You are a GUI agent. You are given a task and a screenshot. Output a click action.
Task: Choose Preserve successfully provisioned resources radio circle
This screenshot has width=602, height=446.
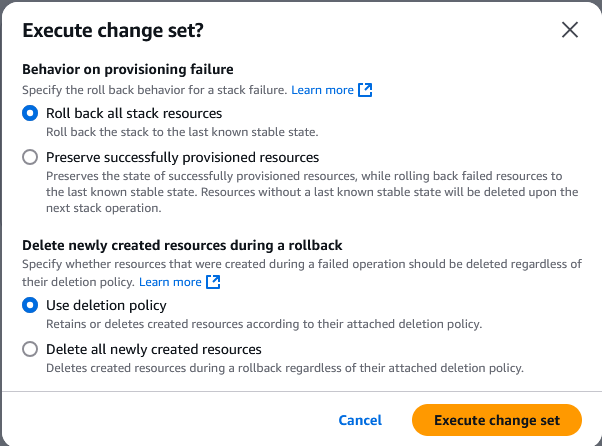click(30, 157)
